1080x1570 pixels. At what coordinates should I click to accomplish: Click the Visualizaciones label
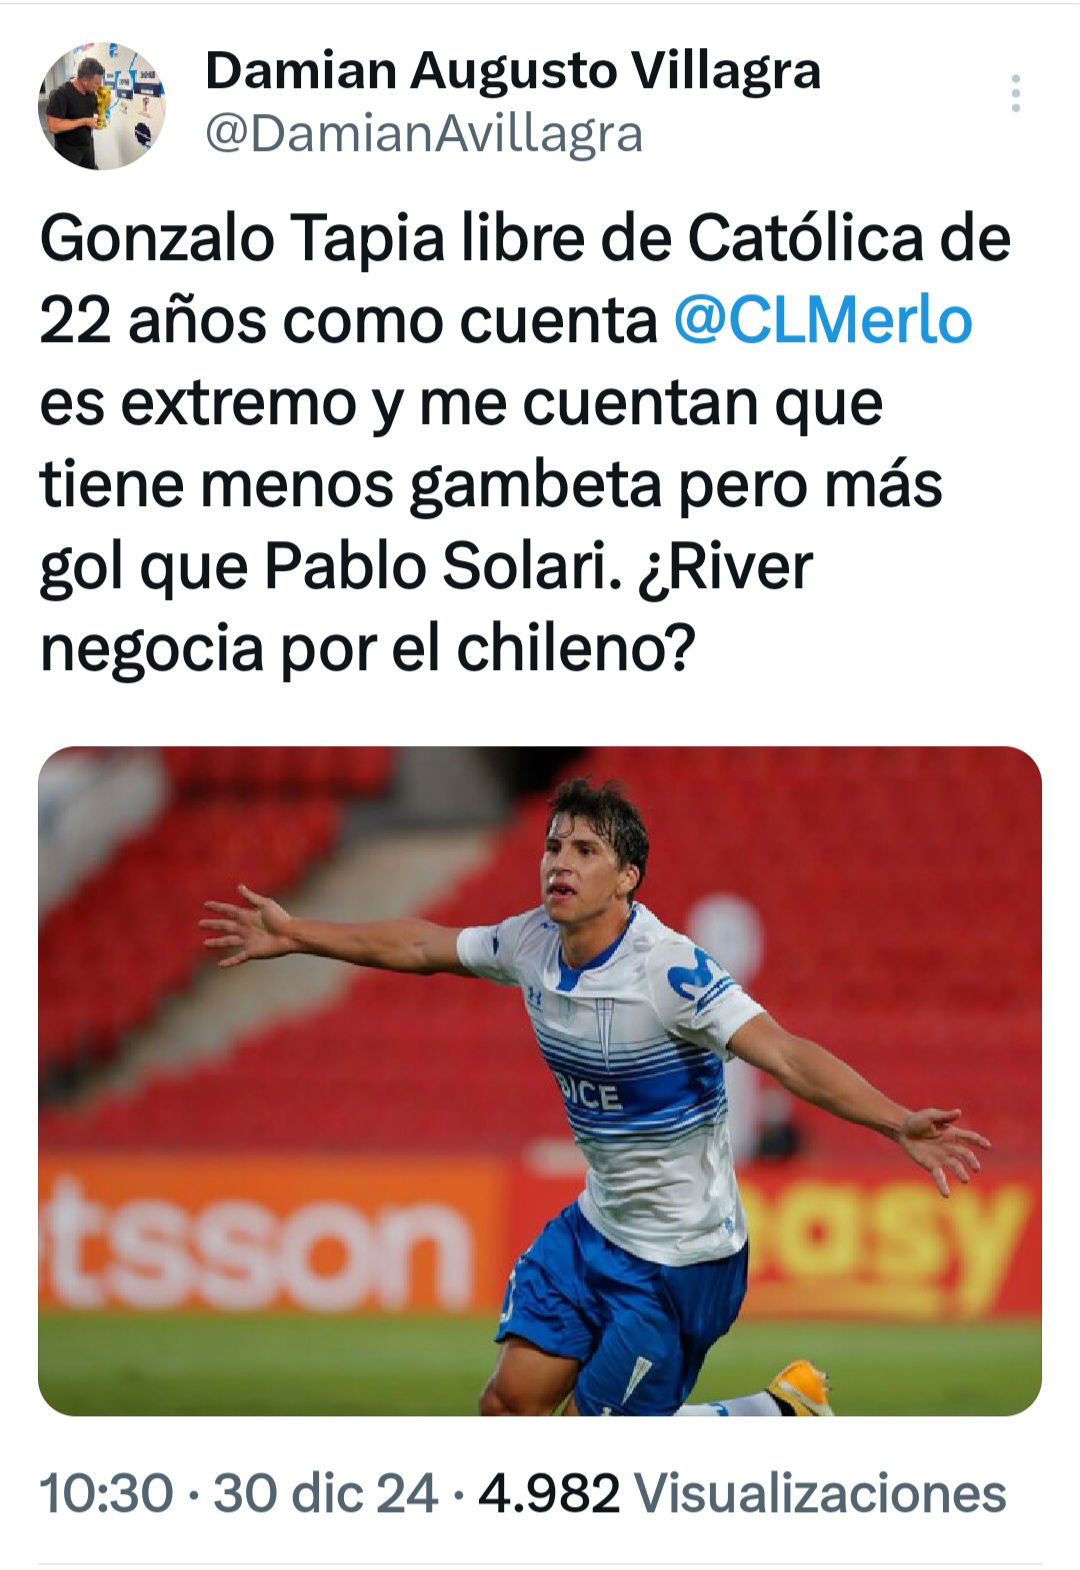tap(821, 1494)
